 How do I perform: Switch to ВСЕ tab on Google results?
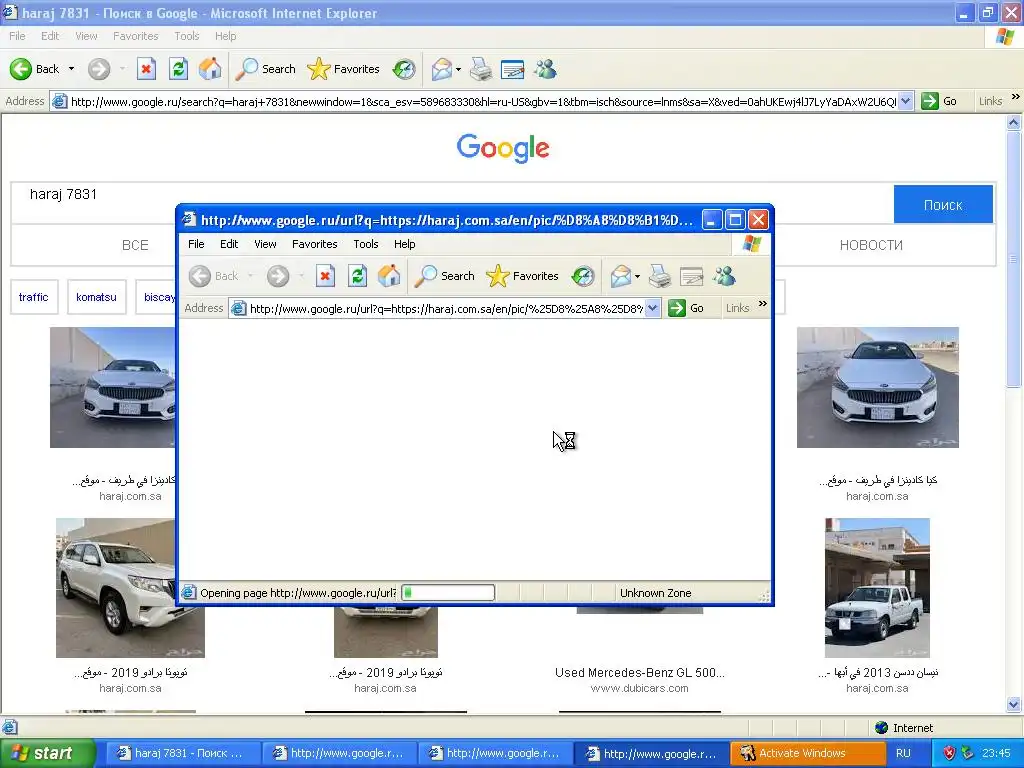click(135, 245)
